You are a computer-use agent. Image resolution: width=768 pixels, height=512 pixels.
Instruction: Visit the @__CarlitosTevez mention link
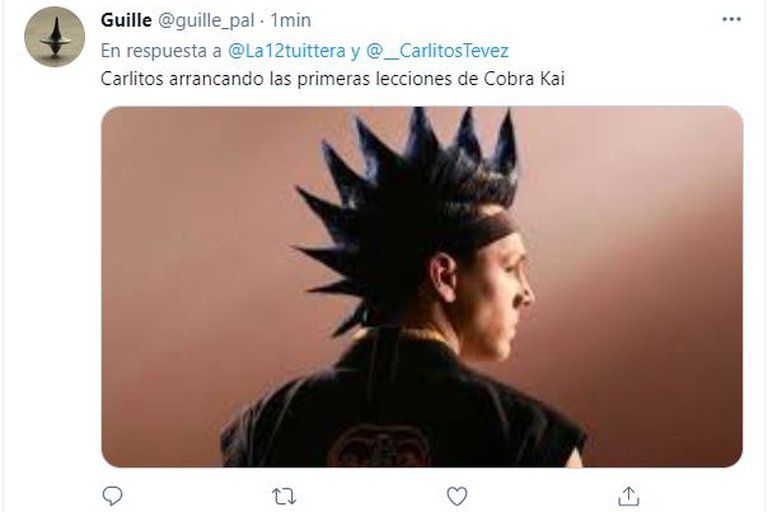(437, 50)
